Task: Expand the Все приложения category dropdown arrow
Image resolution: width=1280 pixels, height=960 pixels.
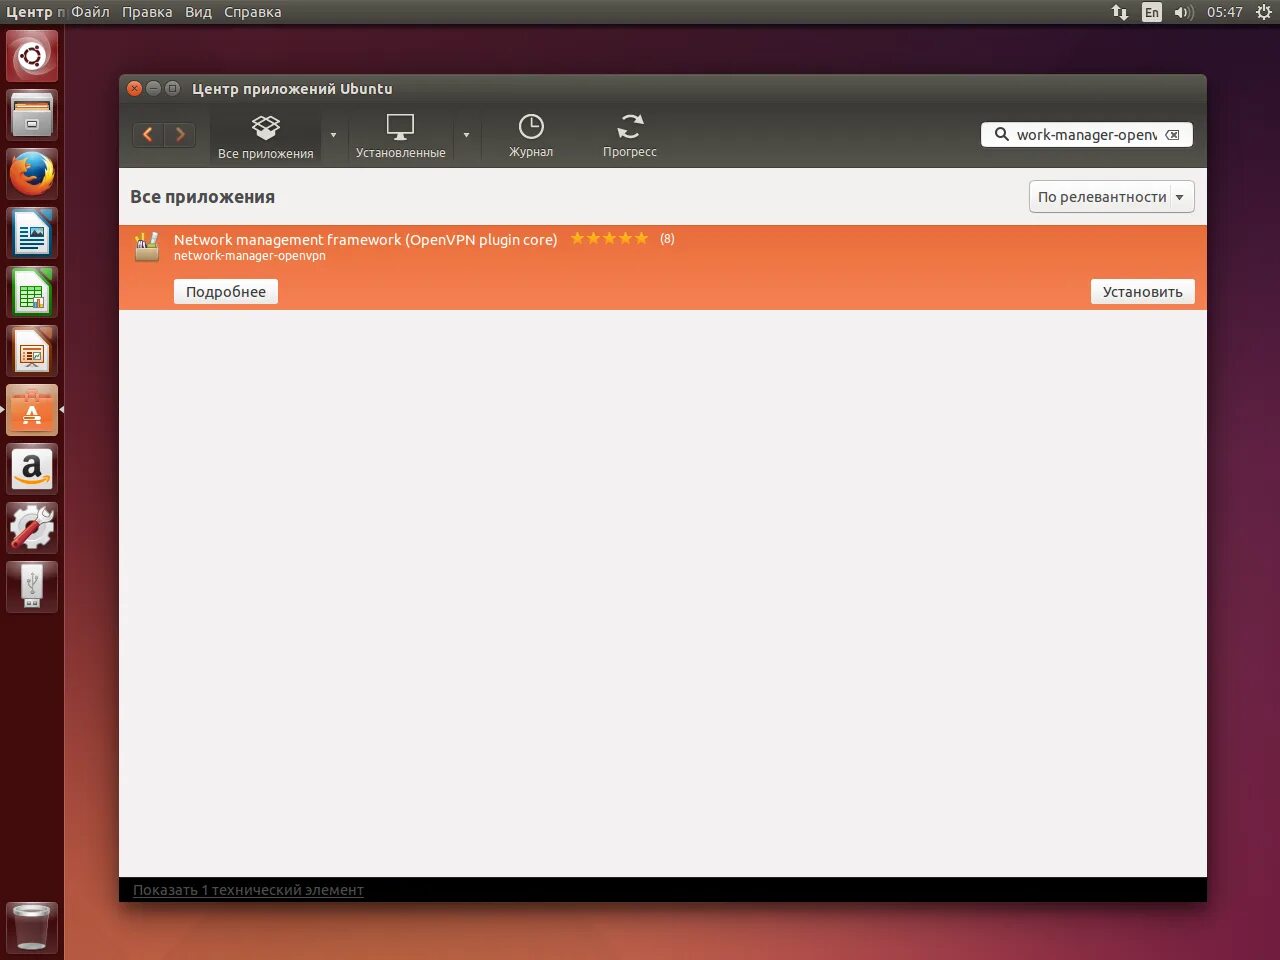Action: [333, 135]
